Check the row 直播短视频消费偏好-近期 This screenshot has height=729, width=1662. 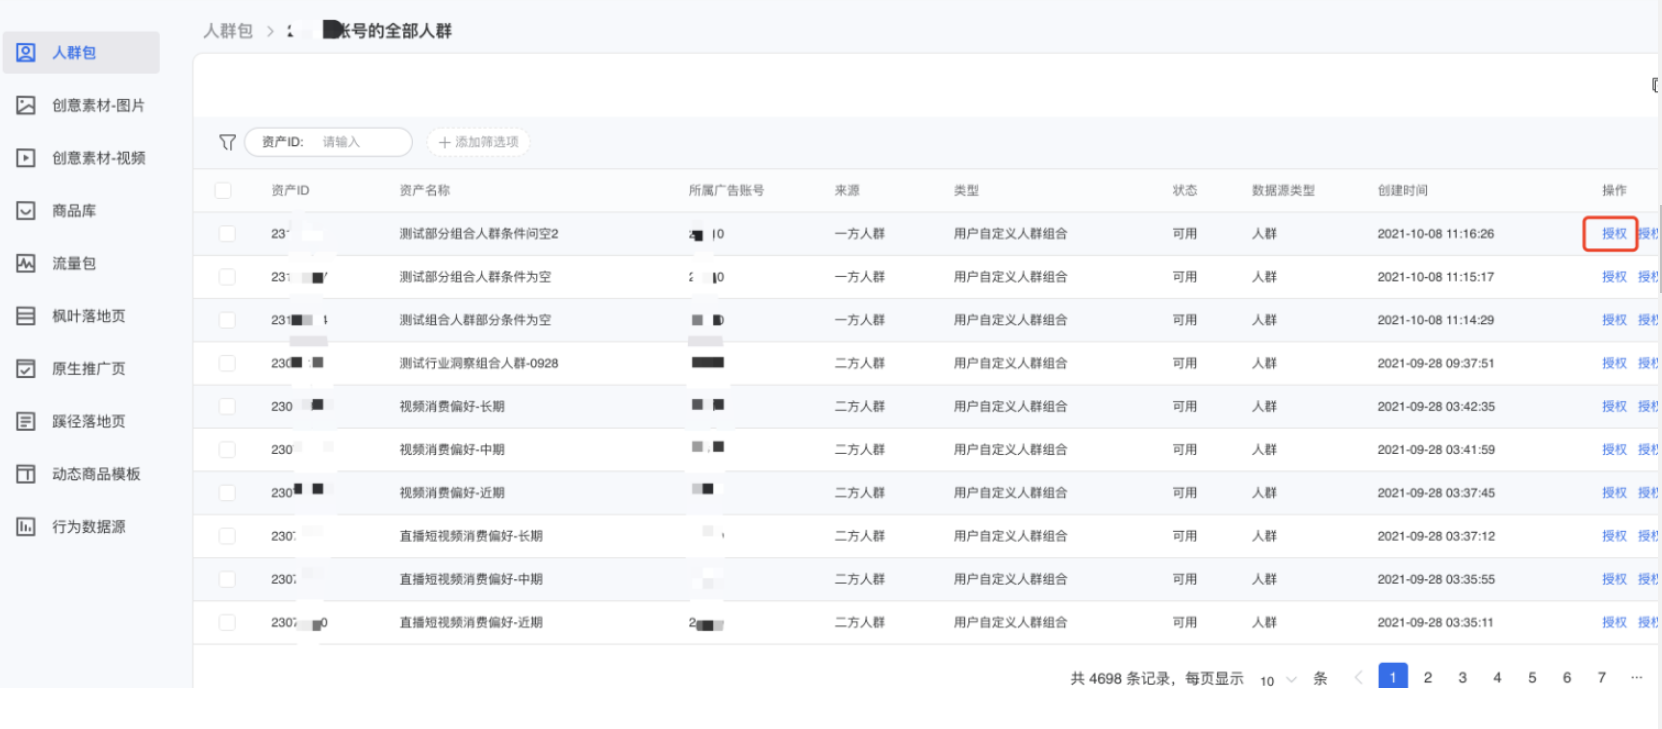[x=227, y=622]
